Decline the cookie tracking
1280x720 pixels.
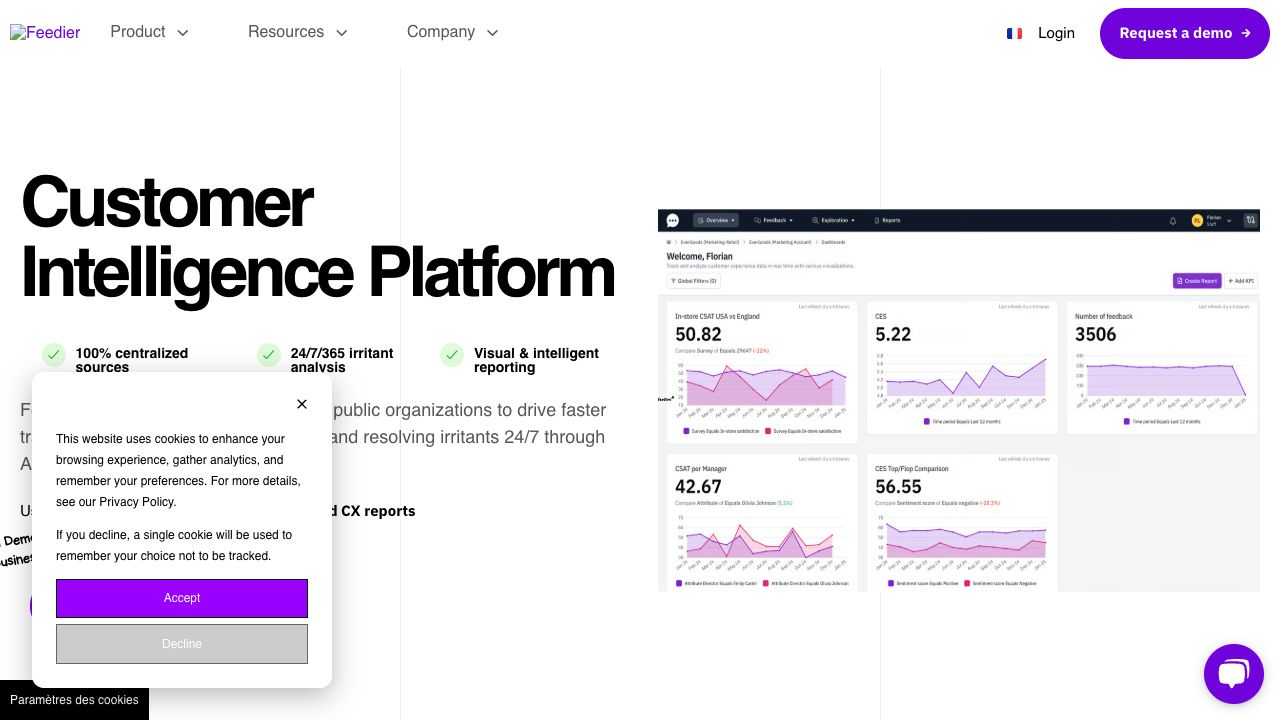182,644
